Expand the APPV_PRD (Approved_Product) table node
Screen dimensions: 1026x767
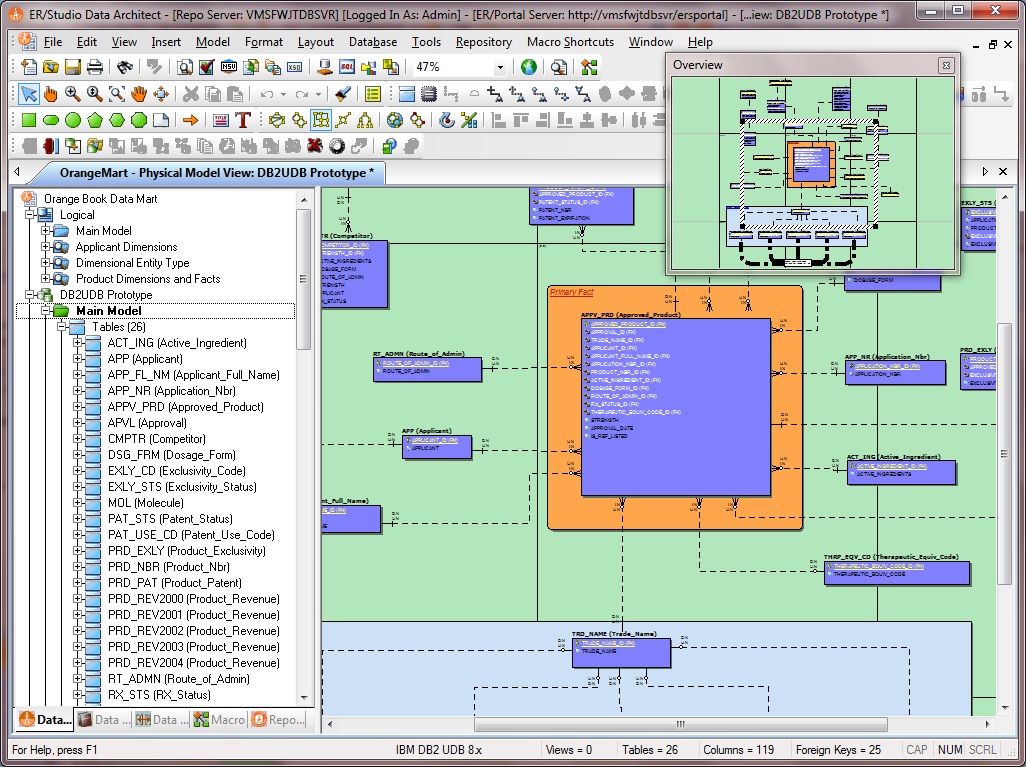(x=77, y=406)
